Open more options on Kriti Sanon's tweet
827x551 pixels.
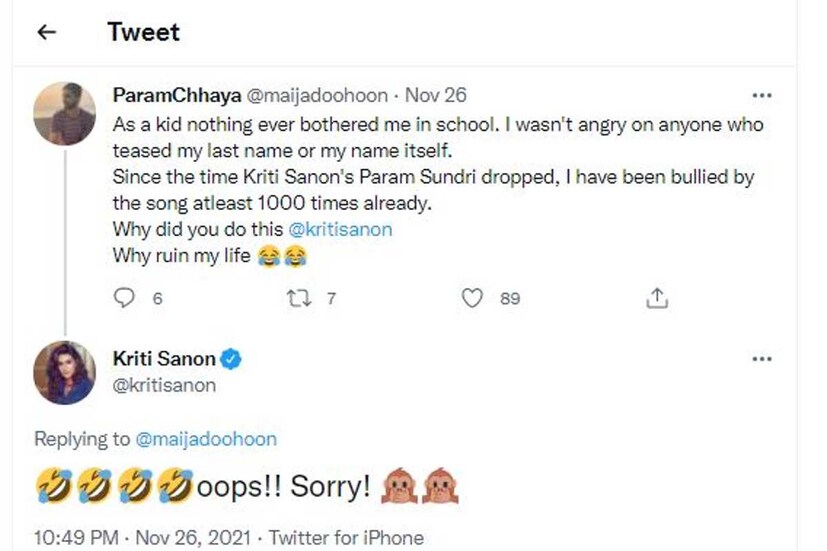point(761,359)
